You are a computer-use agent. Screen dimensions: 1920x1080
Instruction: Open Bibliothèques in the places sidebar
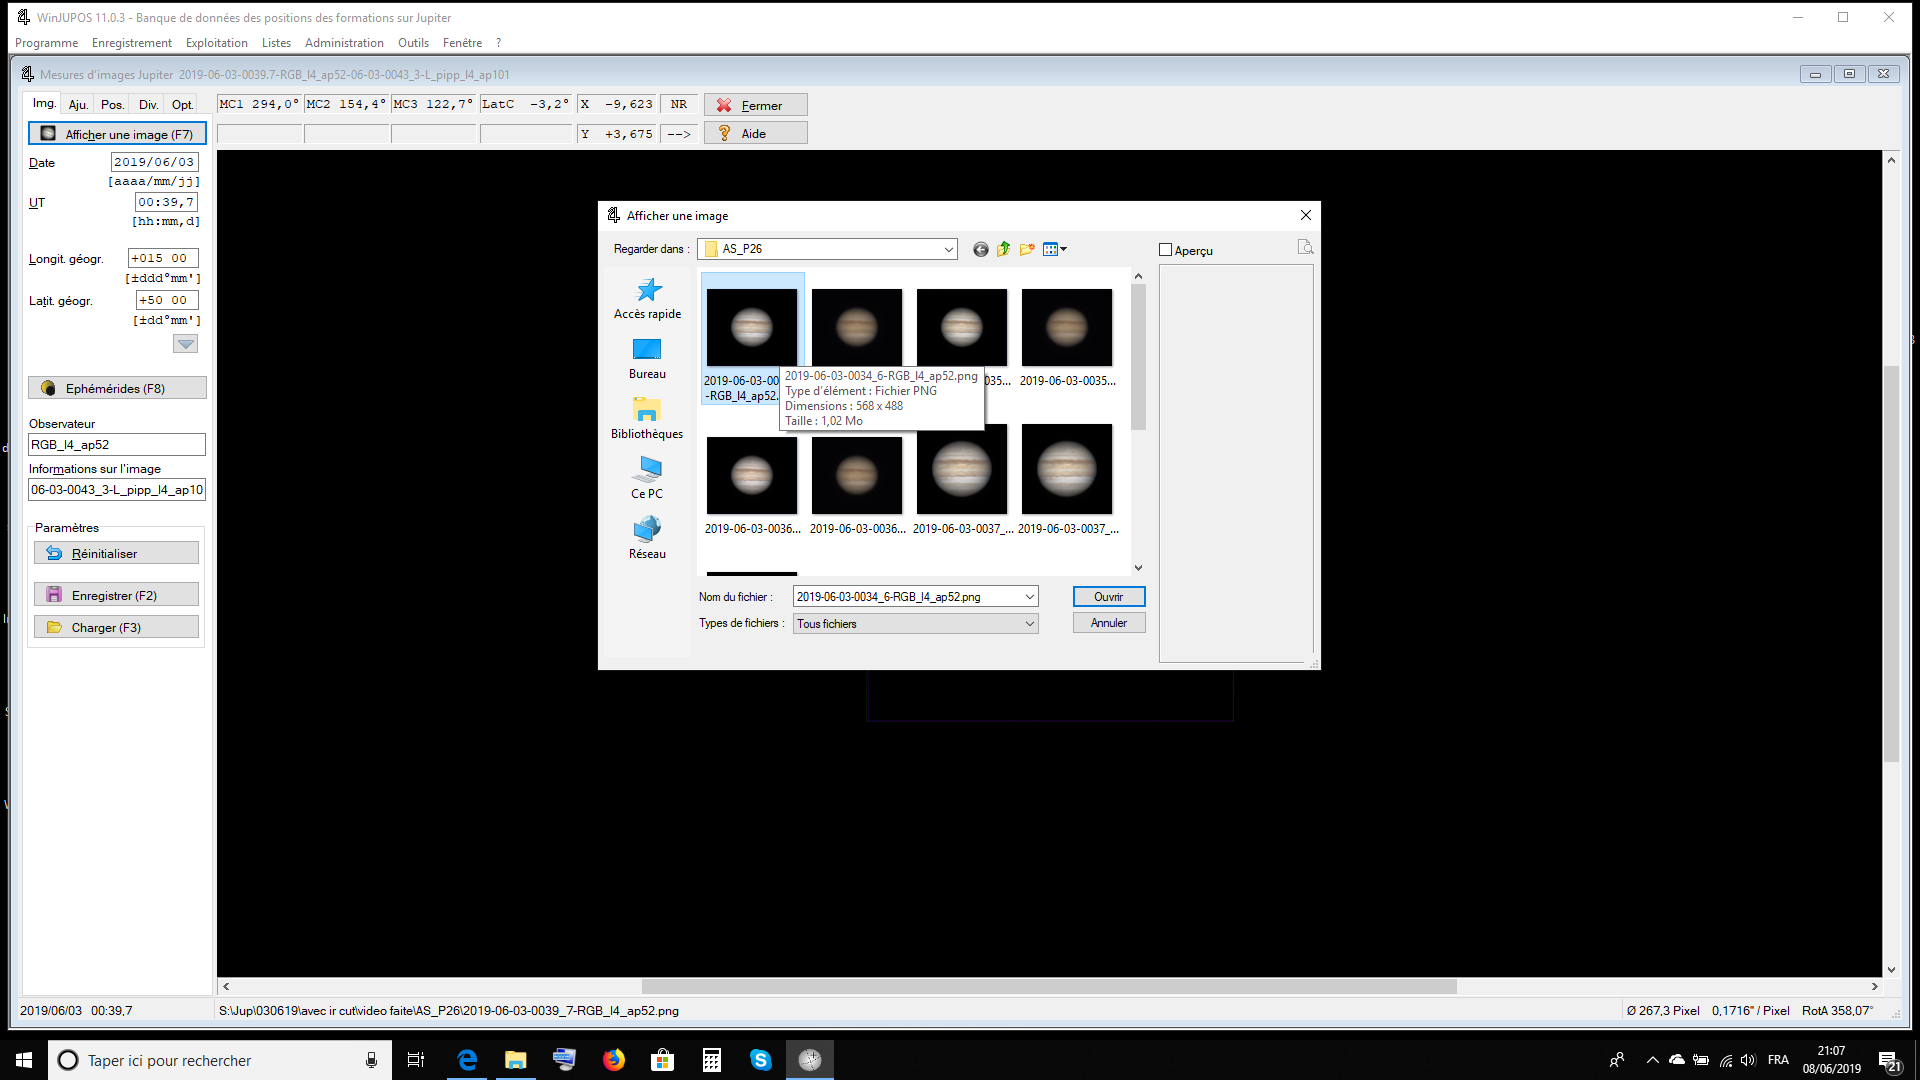click(x=647, y=418)
